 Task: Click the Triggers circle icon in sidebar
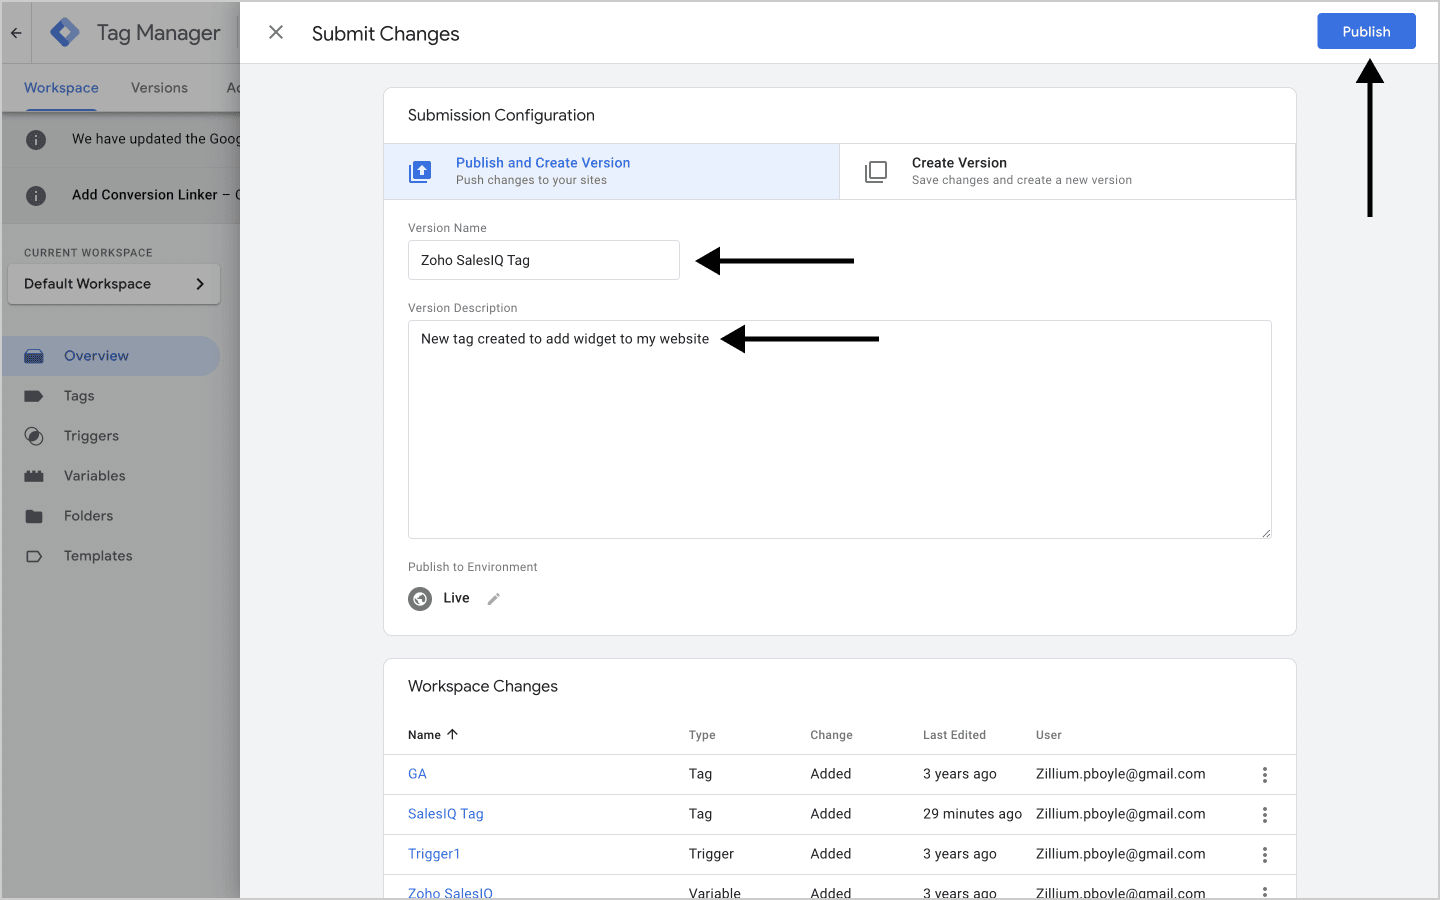34,436
